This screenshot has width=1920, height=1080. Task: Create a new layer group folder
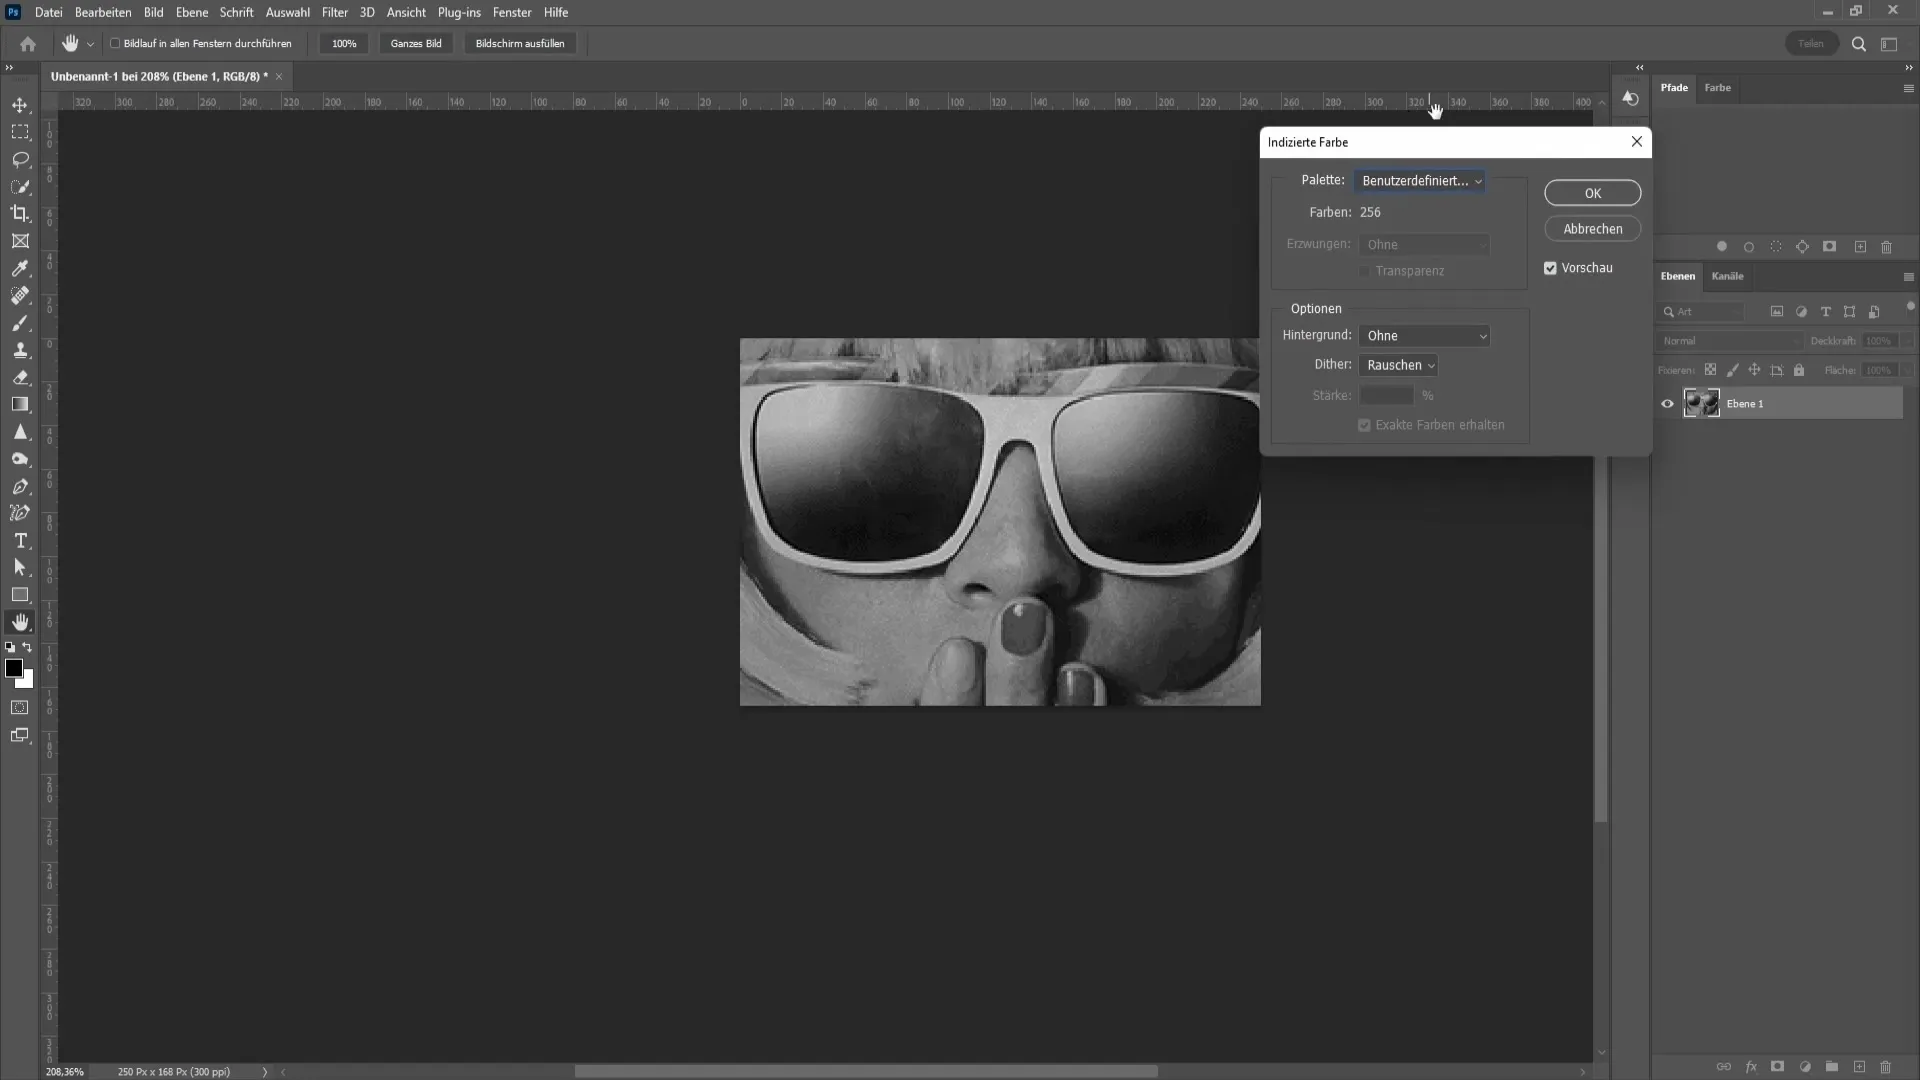pyautogui.click(x=1832, y=1067)
